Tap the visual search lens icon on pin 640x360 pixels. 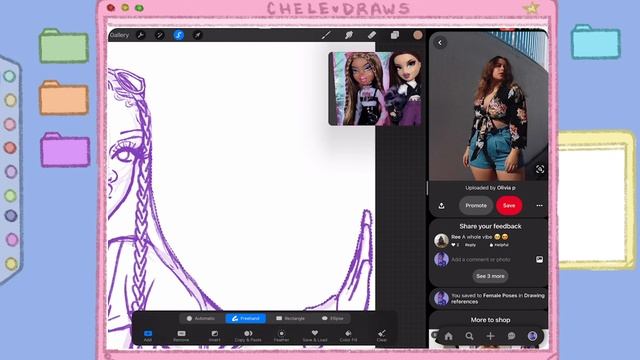[x=540, y=169]
